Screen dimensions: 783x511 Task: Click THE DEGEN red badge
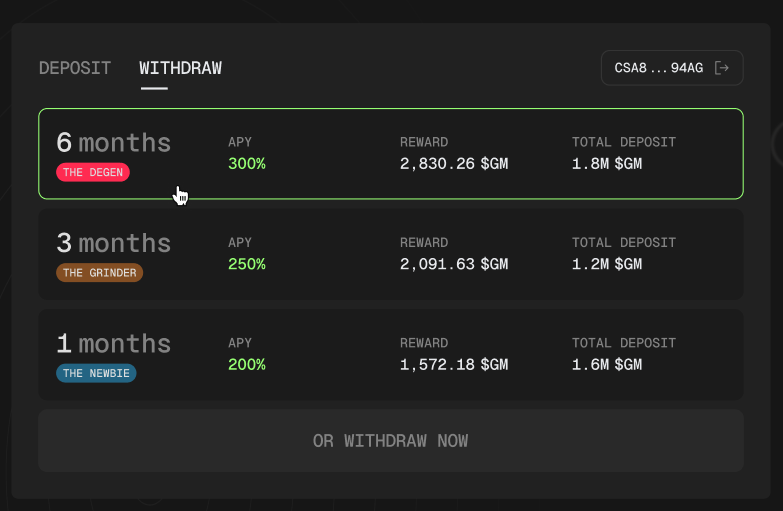93,172
